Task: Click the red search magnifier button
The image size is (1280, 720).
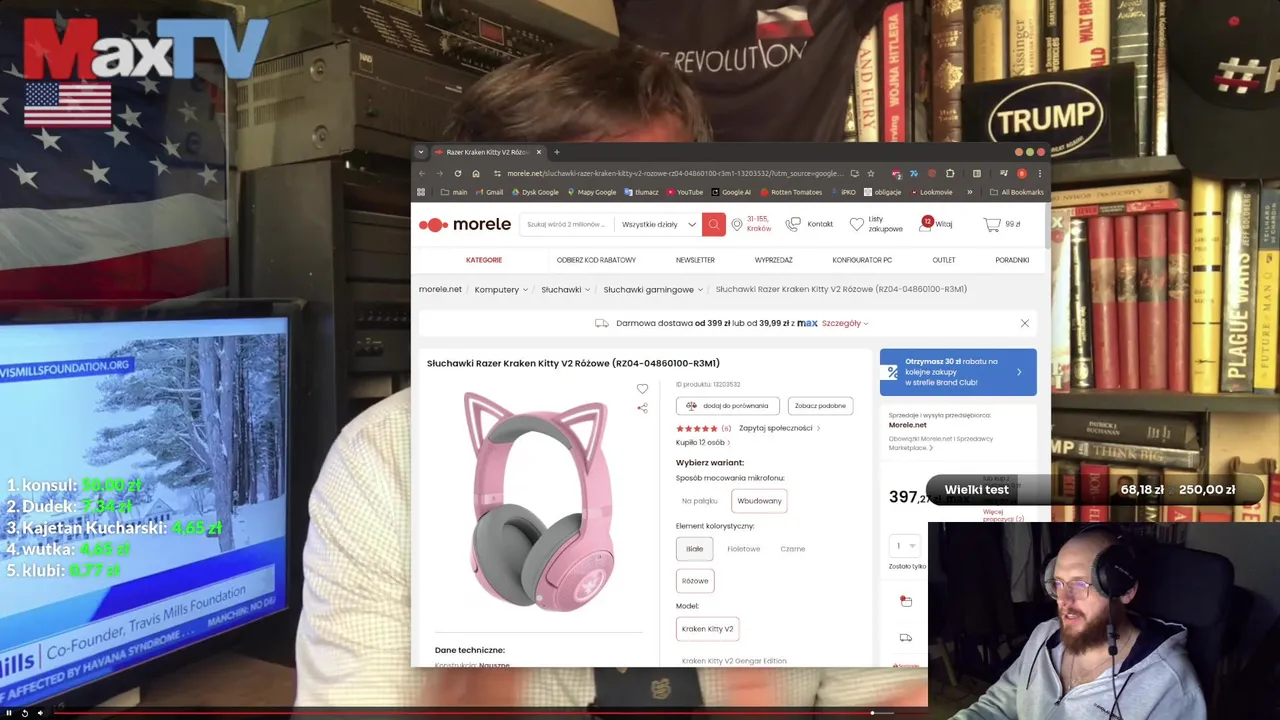Action: point(713,224)
